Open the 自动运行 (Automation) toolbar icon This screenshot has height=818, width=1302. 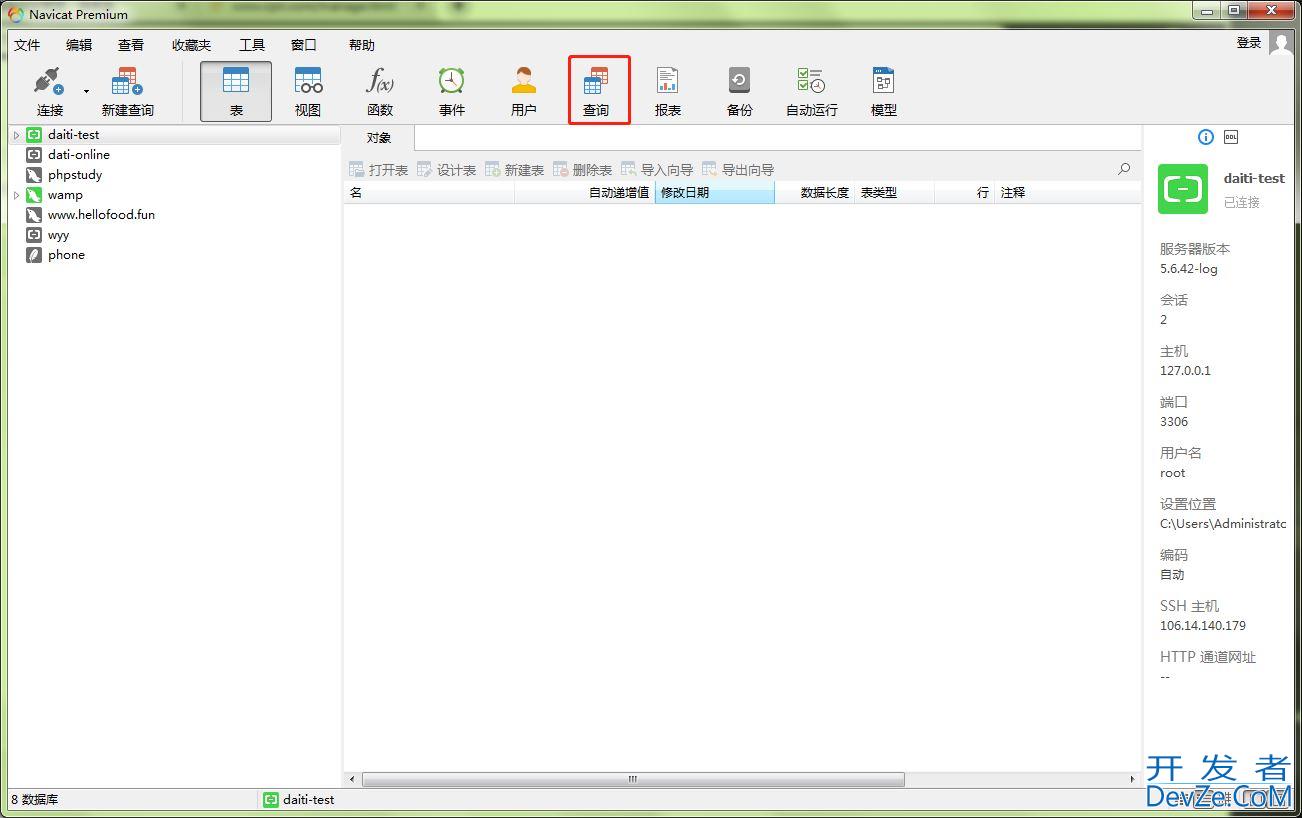click(811, 90)
